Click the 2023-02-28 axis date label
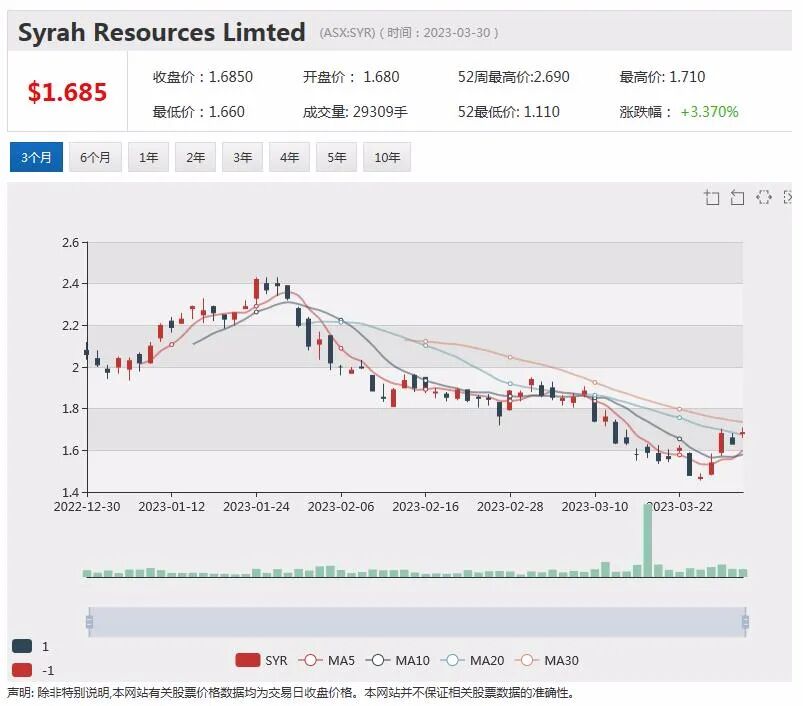 [x=510, y=506]
